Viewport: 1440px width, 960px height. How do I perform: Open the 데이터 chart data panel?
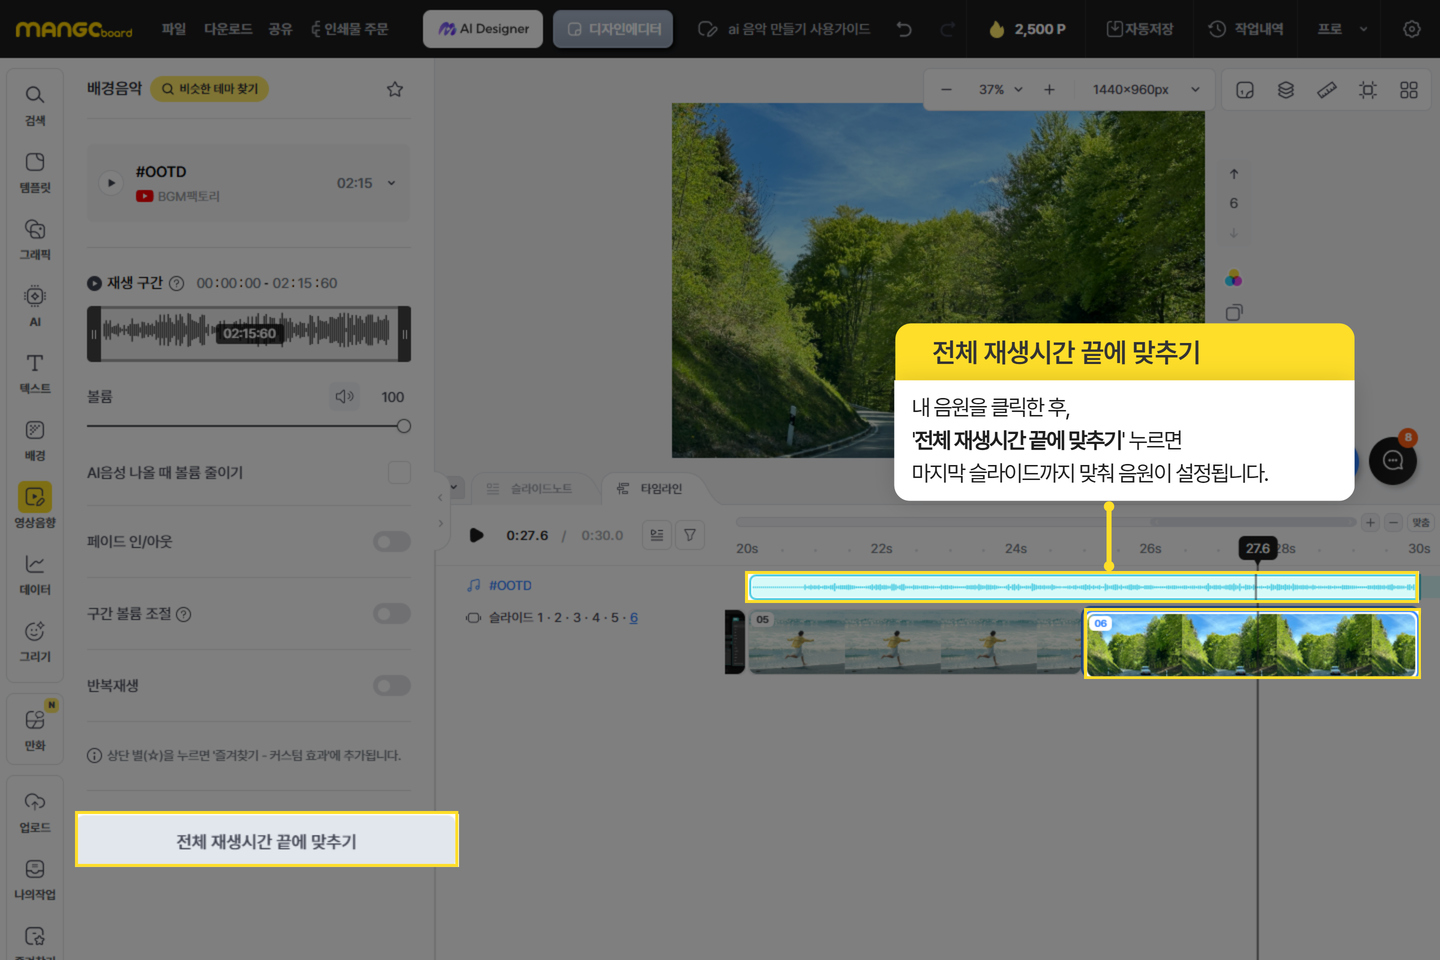coord(35,574)
